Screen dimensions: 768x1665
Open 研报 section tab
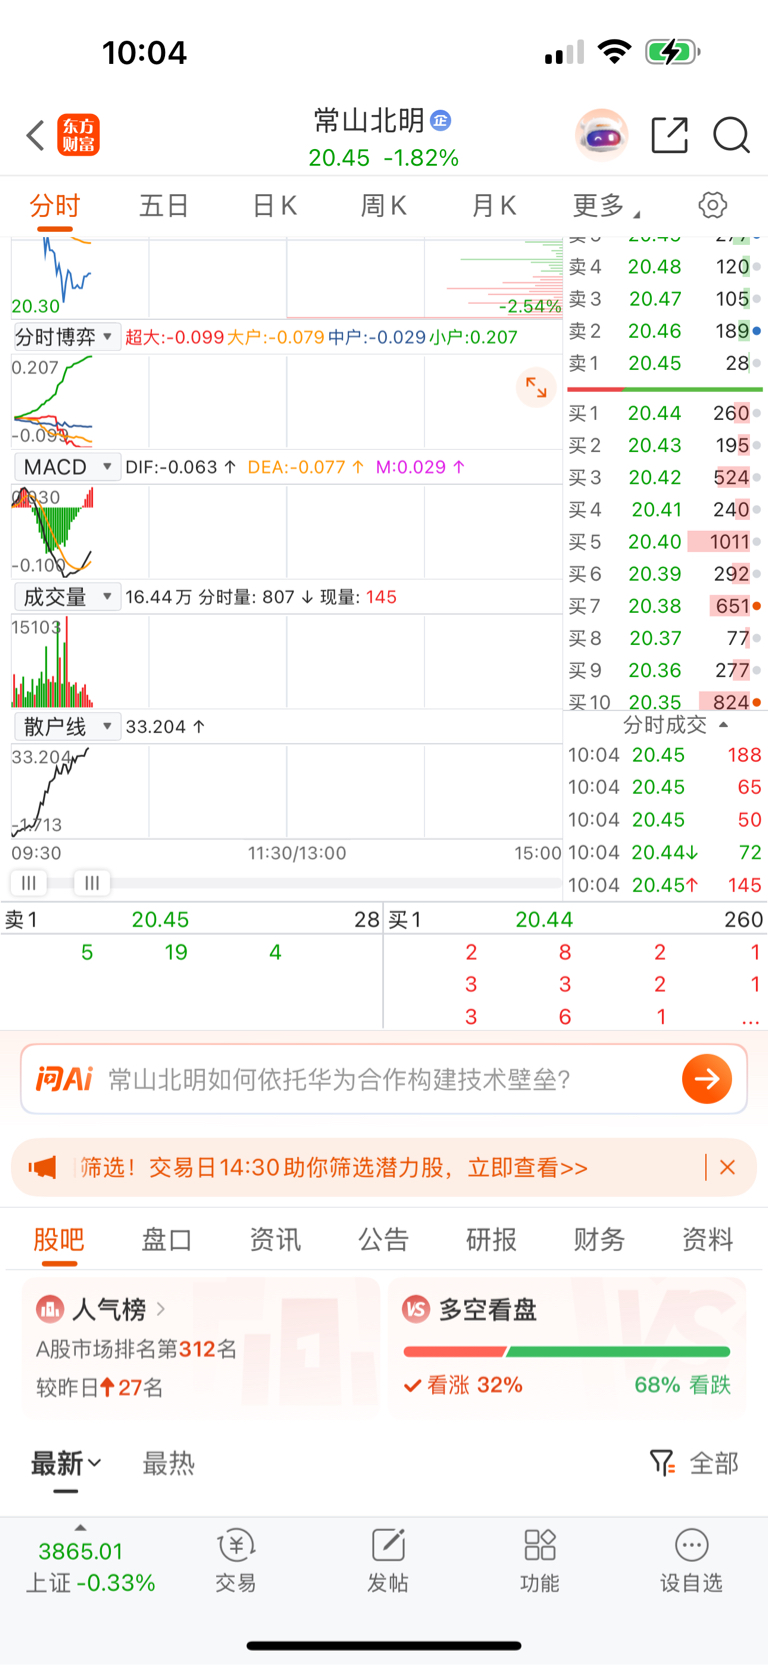pos(491,1240)
